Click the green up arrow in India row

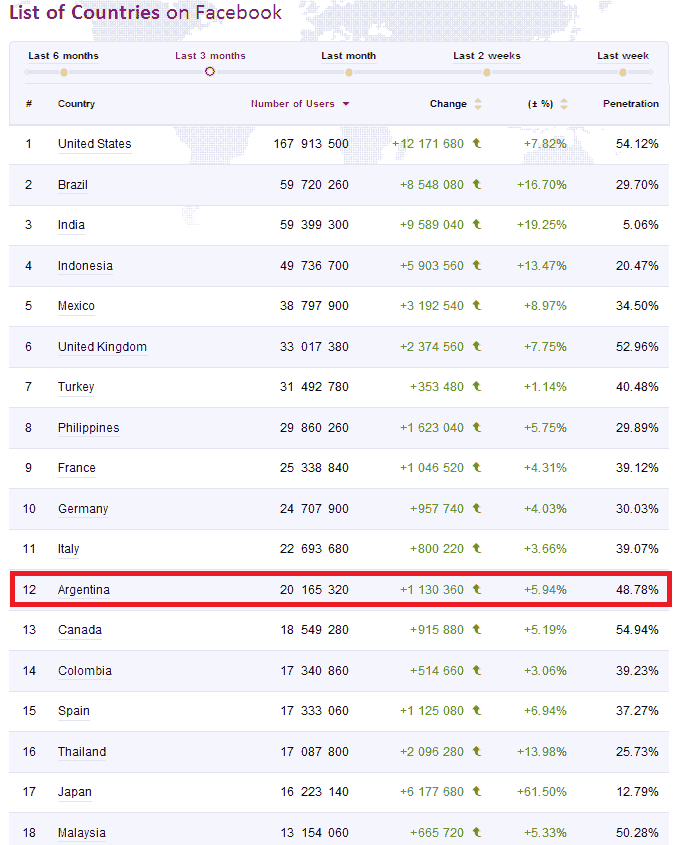pos(476,224)
